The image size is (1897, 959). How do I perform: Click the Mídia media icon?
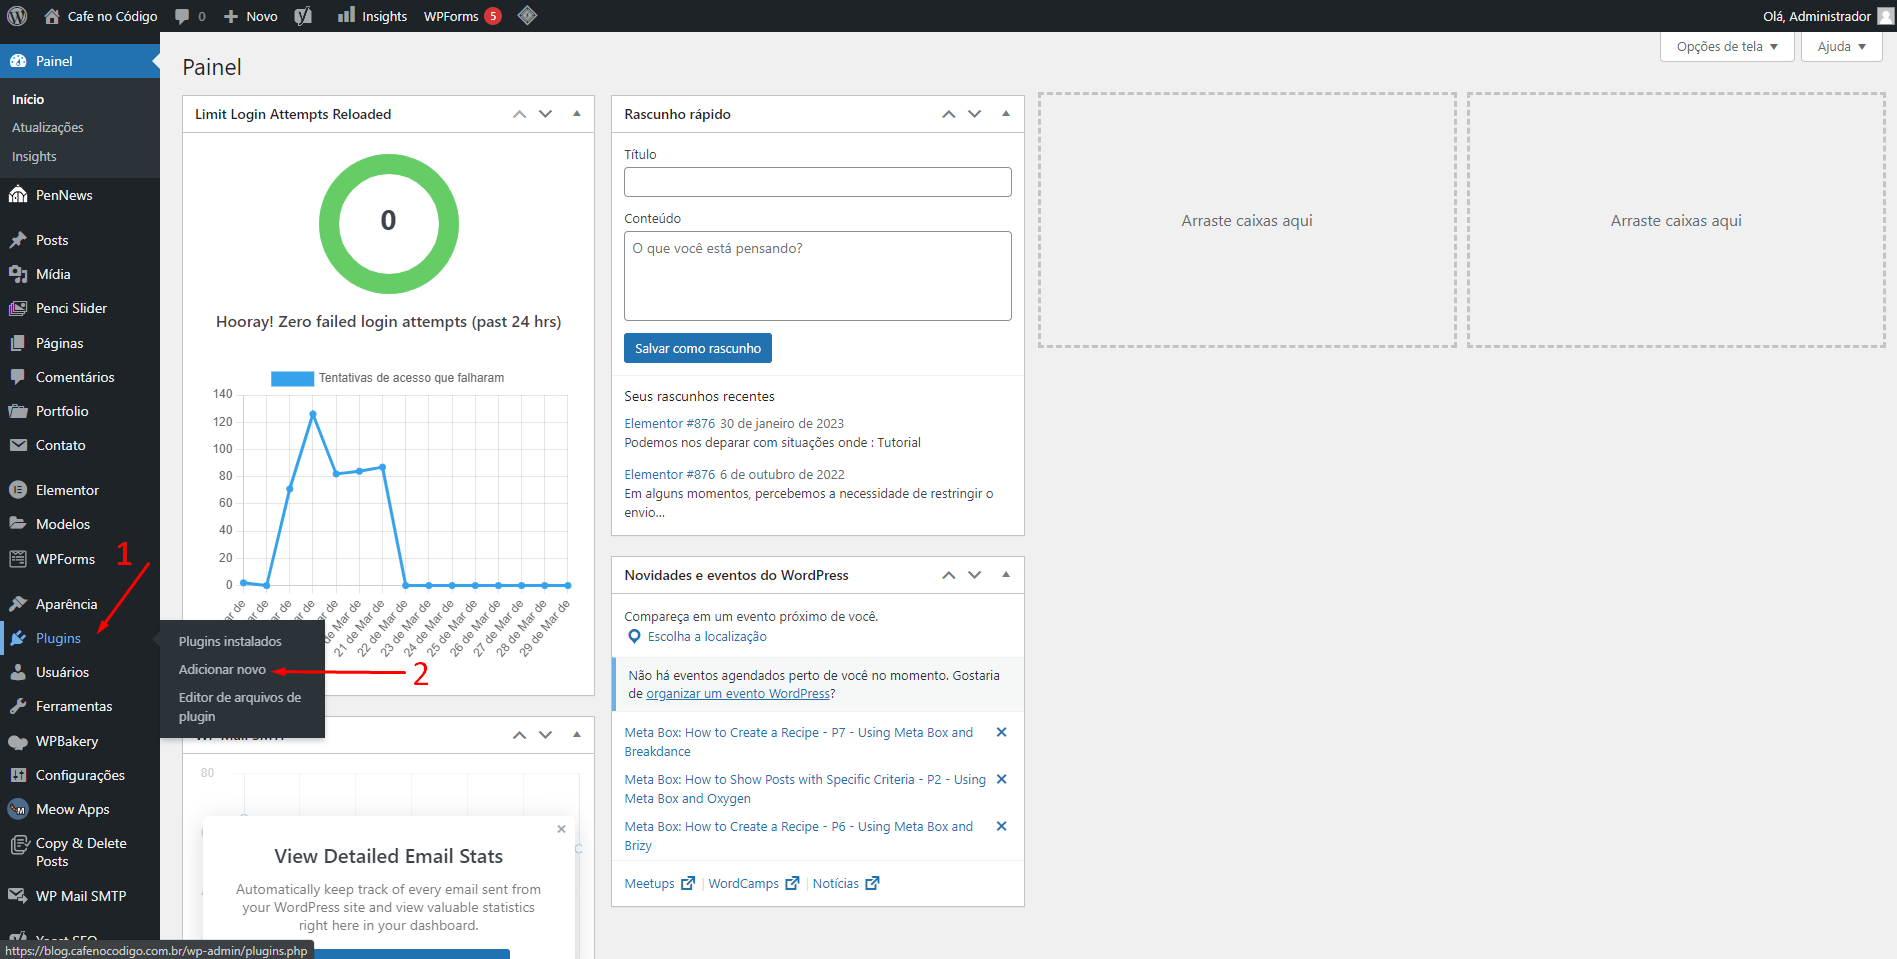(18, 274)
